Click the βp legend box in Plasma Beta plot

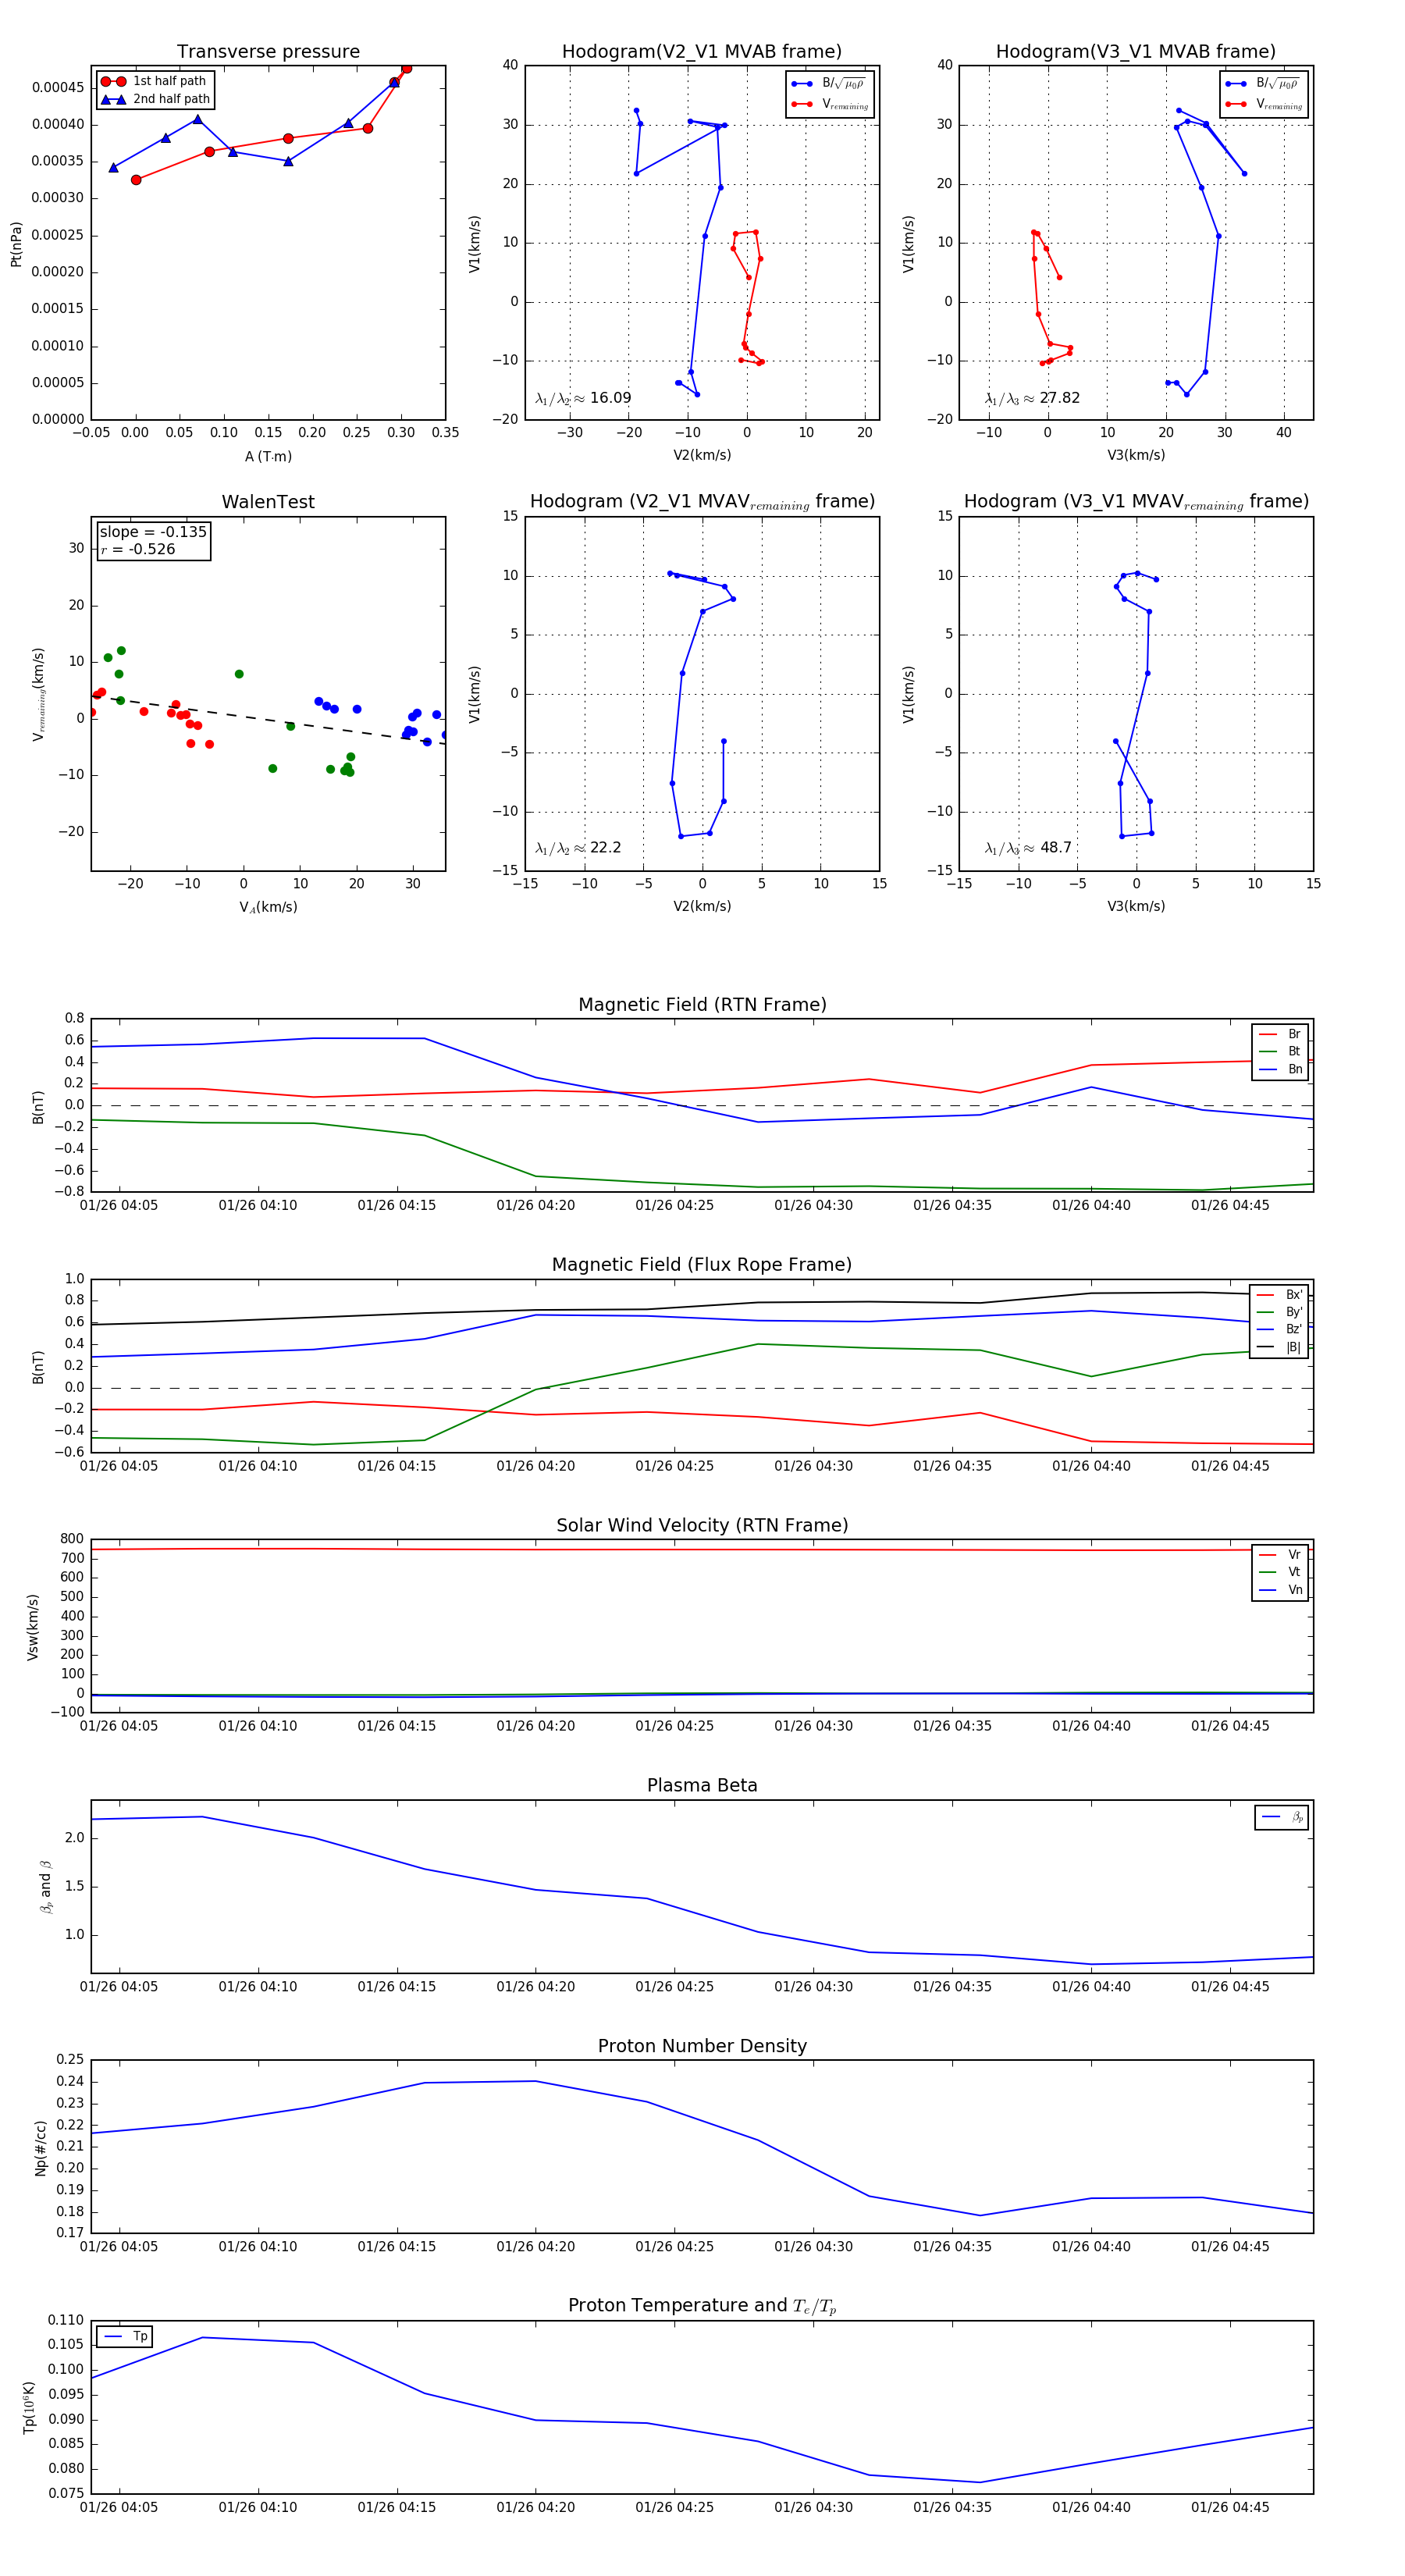click(1281, 1817)
